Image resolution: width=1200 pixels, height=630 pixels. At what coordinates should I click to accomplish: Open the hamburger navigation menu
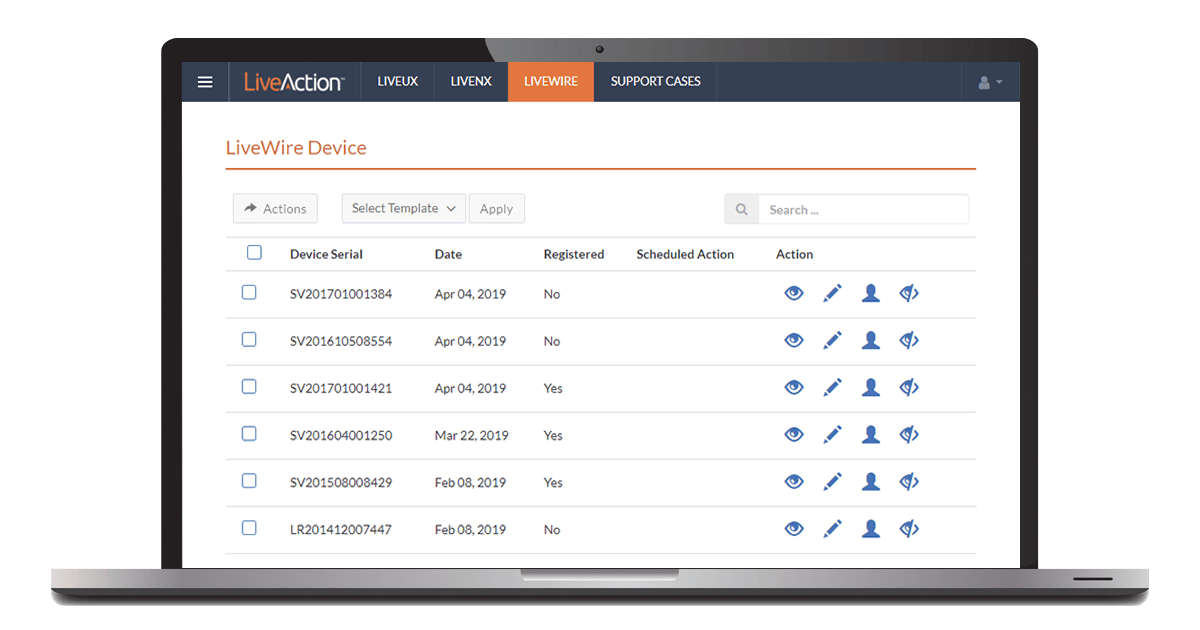tap(205, 81)
